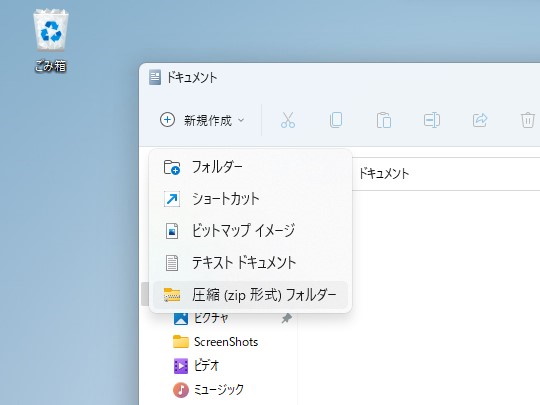540x405 pixels.
Task: Click the Share arrow icon in the toolbar
Action: (480, 120)
